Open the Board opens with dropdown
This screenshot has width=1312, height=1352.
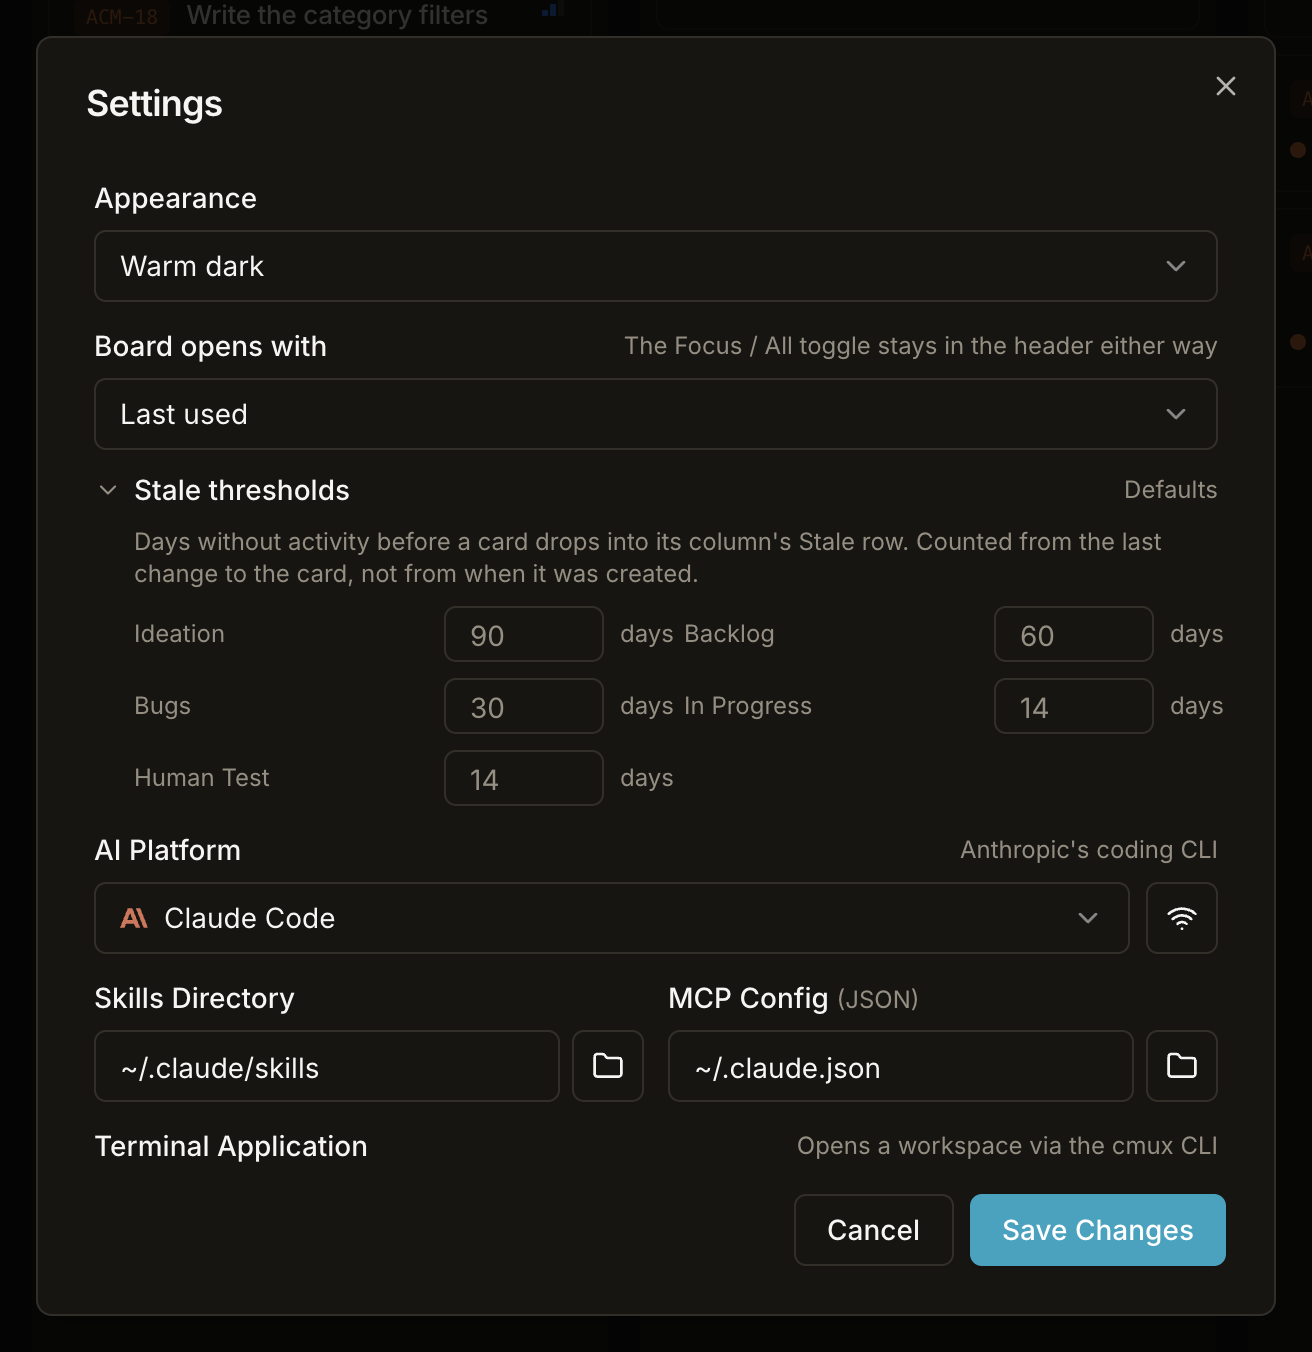coord(656,414)
